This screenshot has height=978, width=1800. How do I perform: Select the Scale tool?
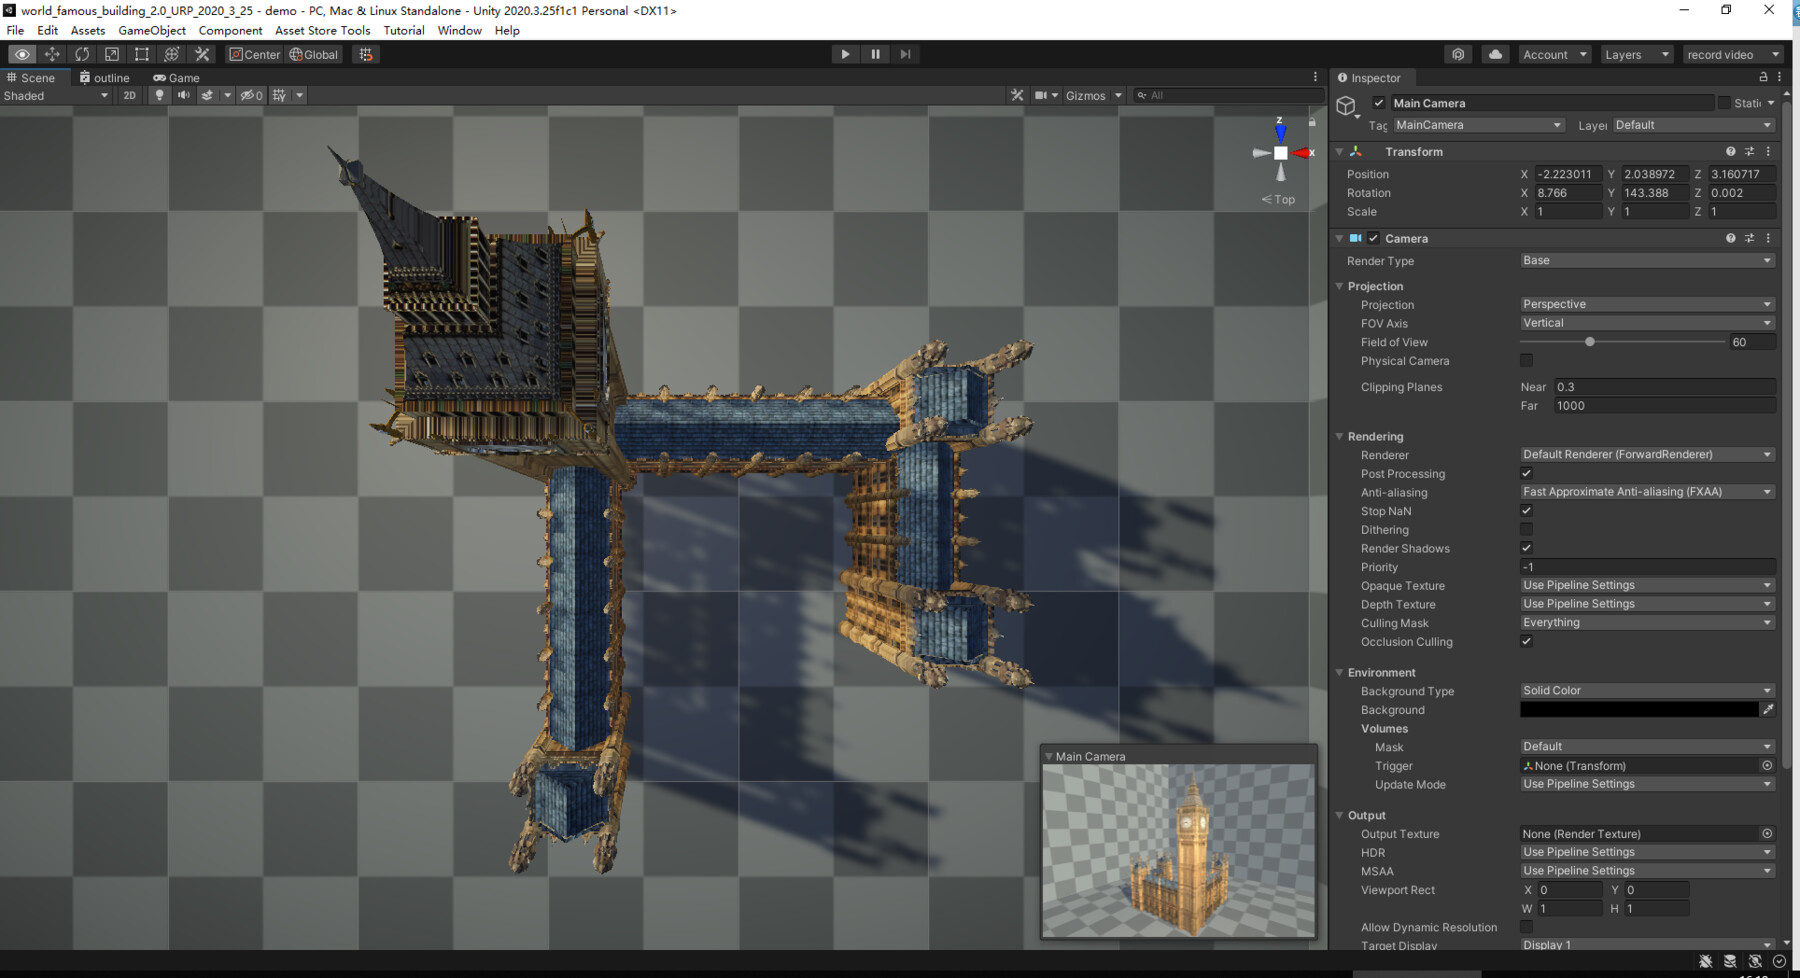click(x=111, y=54)
